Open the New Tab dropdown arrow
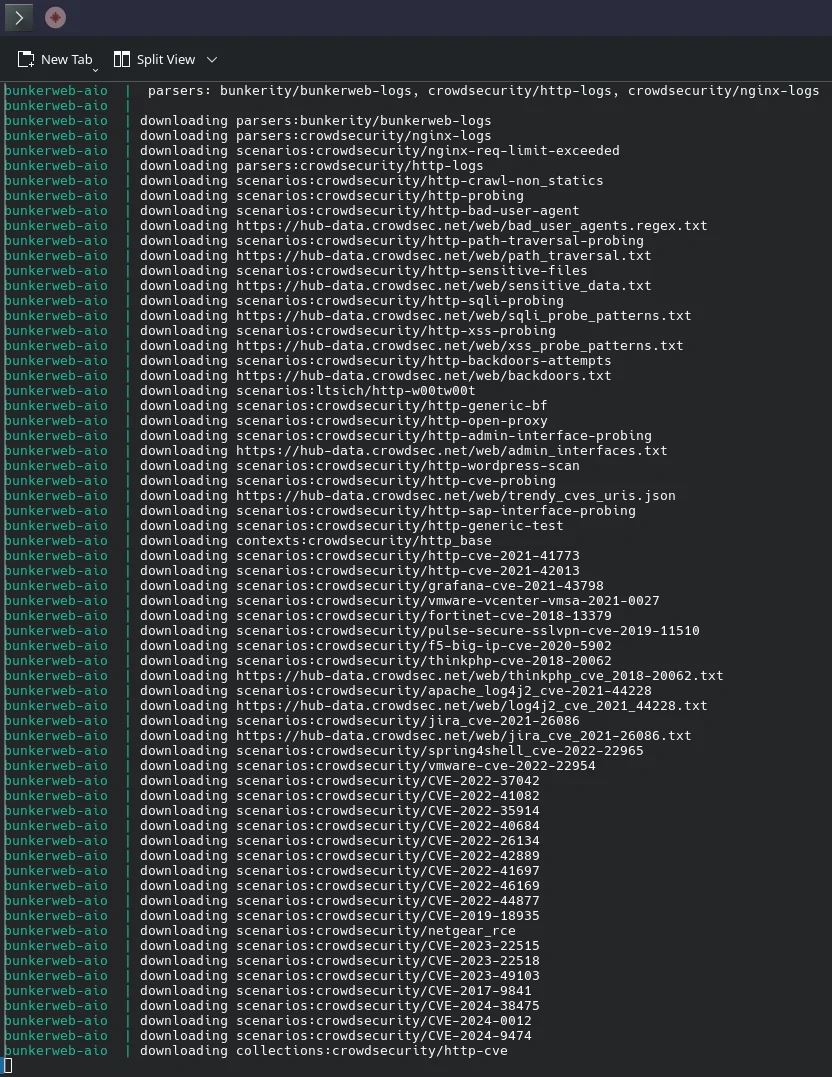The image size is (832, 1077). [x=95, y=70]
